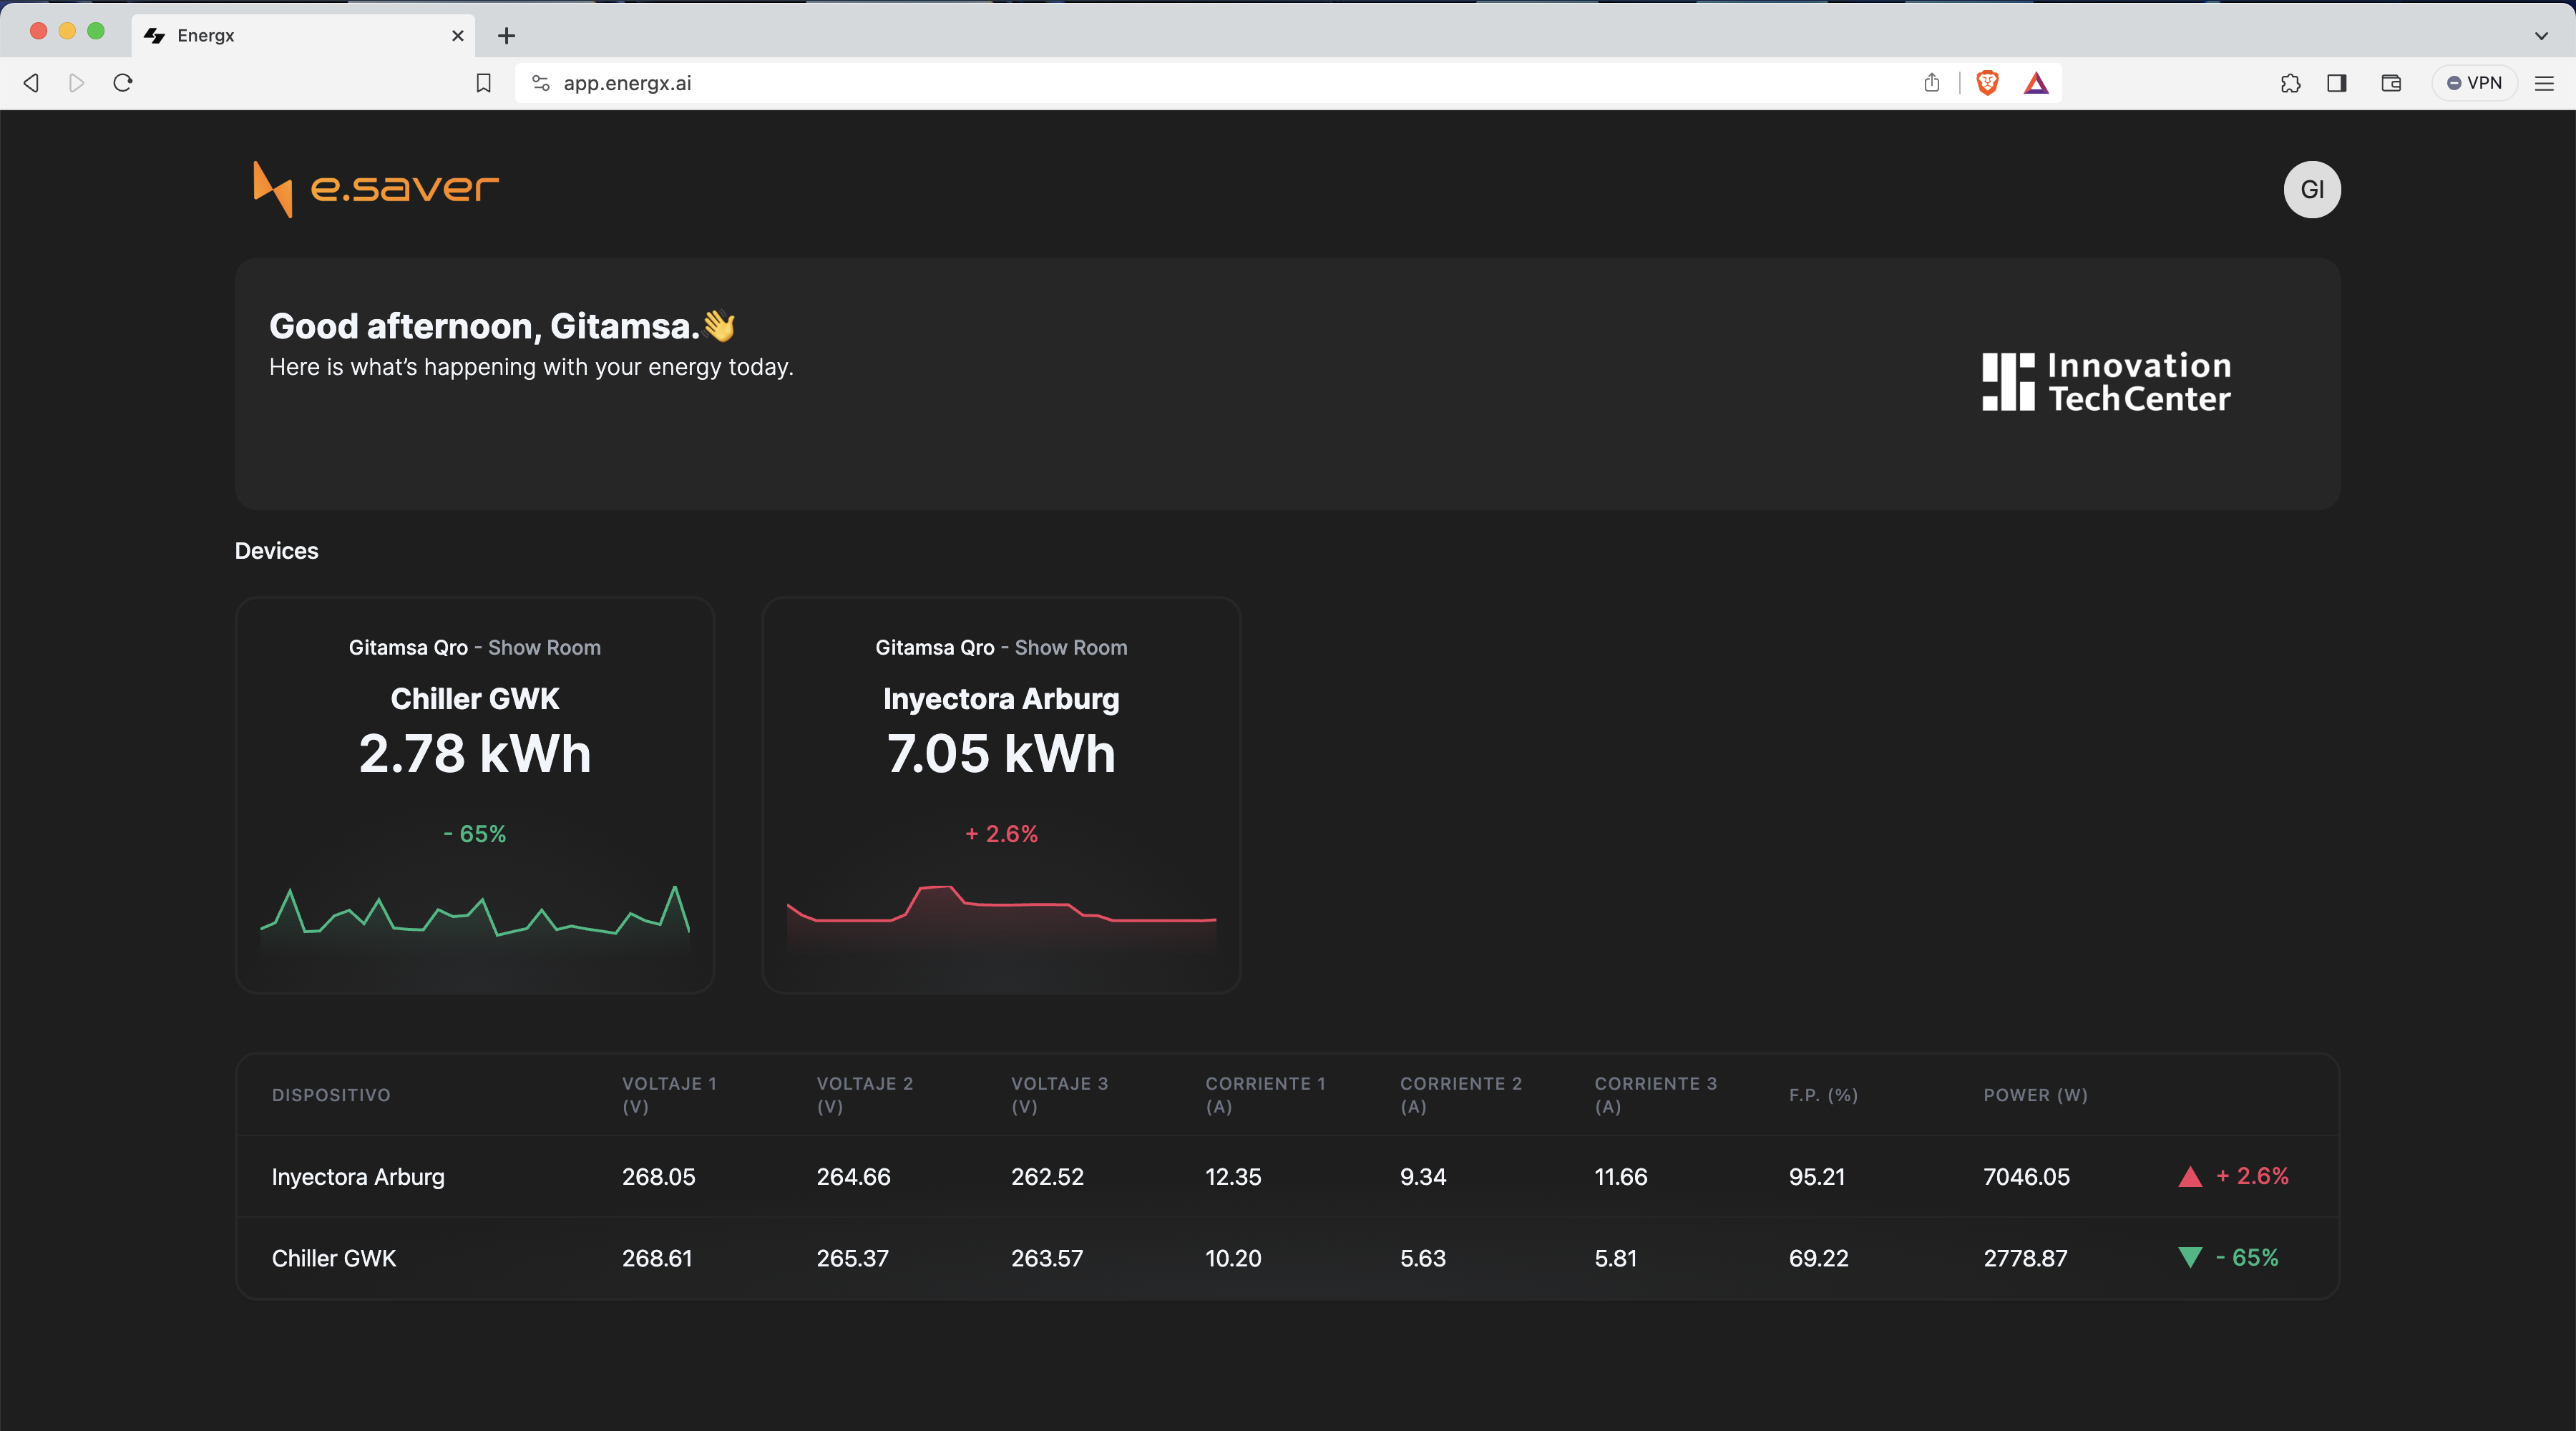Bookmark this page with the flag icon
2576x1431 pixels.
pos(484,83)
